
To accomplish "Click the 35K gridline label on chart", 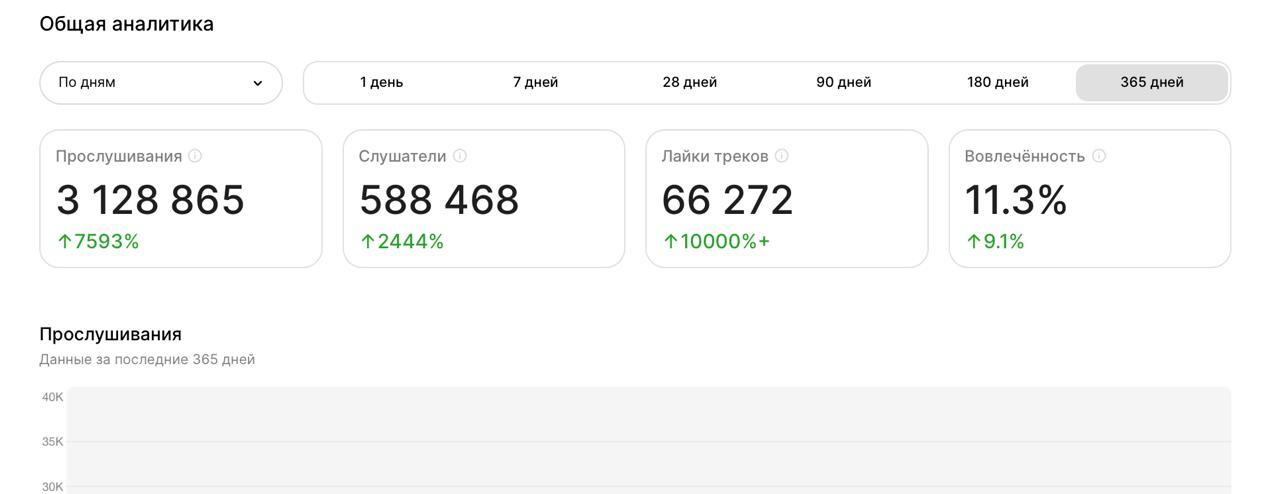I will point(52,442).
